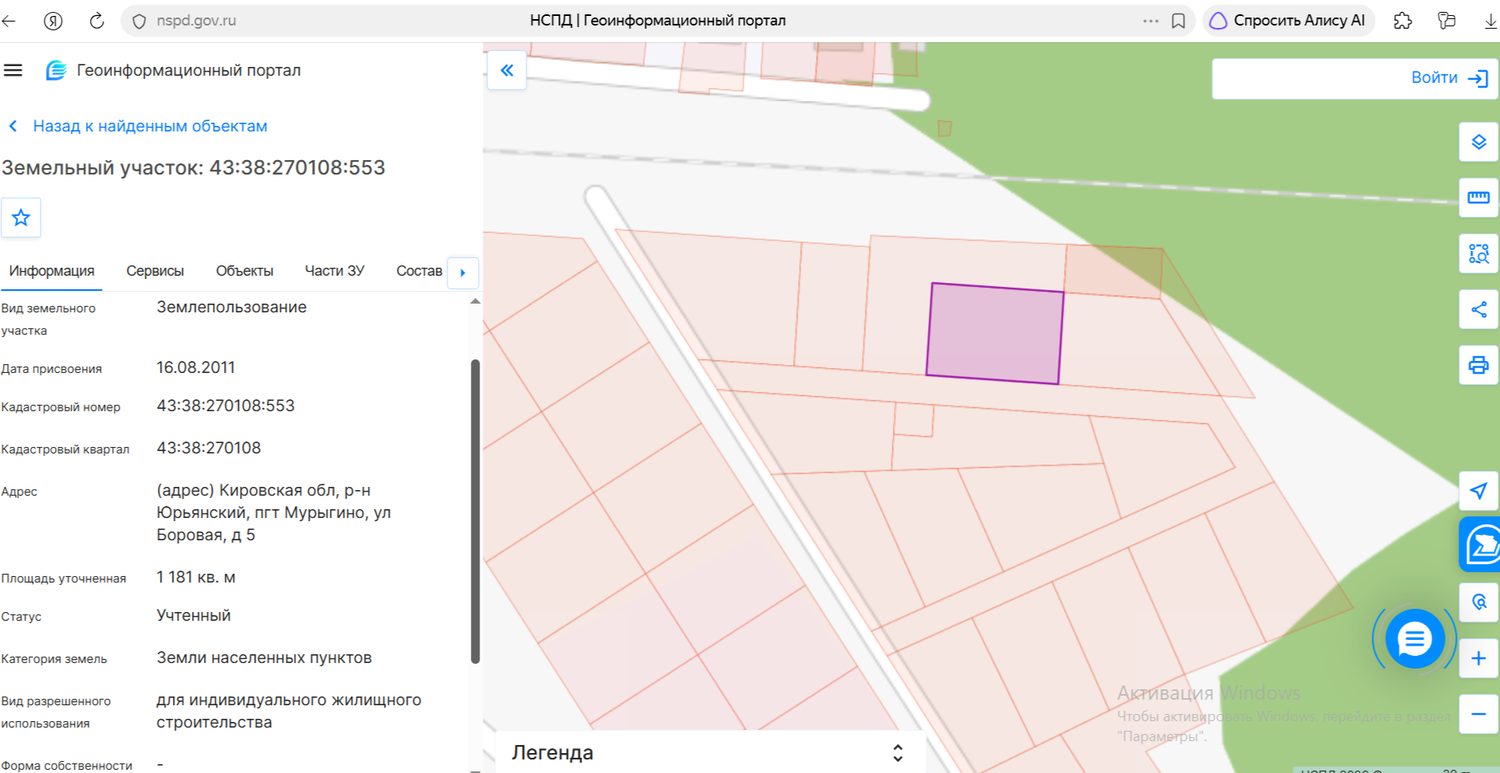Viewport: 1500px width, 773px height.
Task: Select the ruler measurement tool
Action: pos(1479,197)
